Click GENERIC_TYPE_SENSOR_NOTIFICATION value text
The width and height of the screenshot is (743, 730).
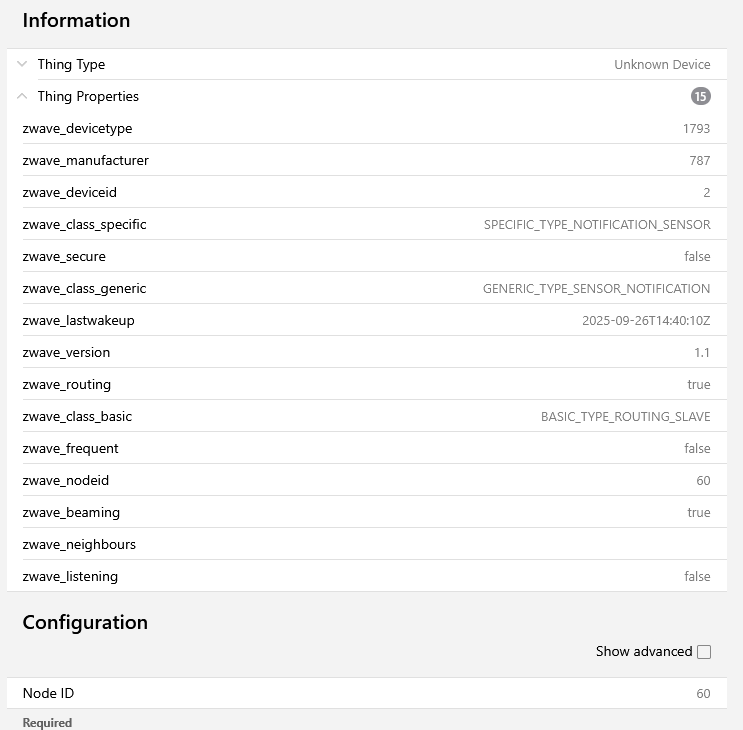tap(596, 288)
